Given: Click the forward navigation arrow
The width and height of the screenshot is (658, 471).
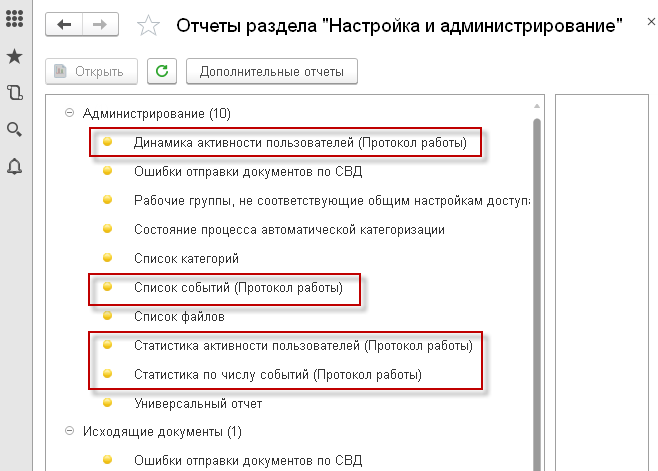Looking at the screenshot, I should (100, 26).
